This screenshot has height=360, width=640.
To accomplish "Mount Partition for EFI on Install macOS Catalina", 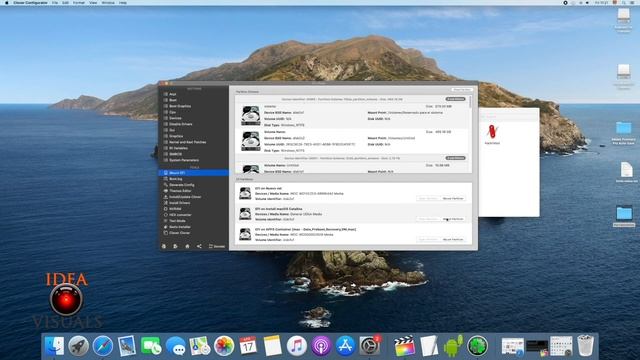I will [453, 219].
